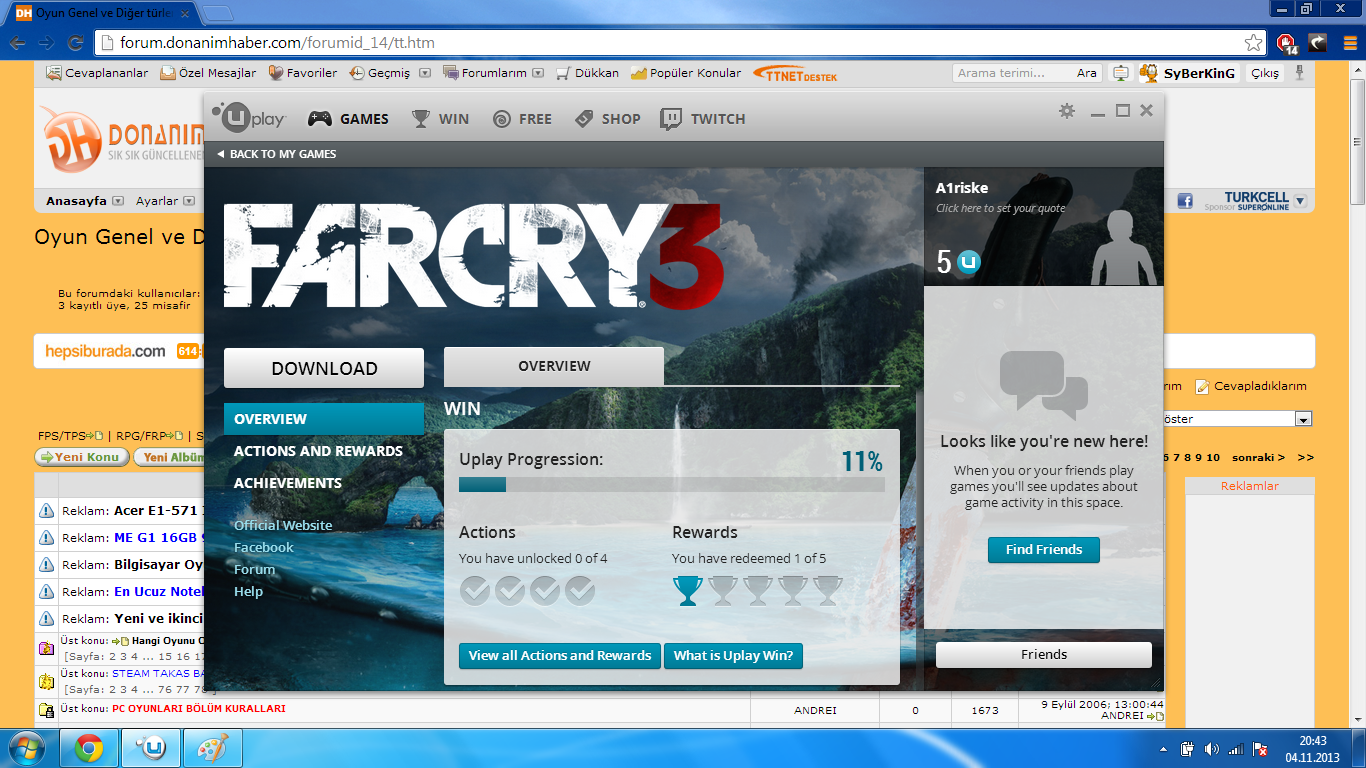
Task: Click the Arama terimi search field
Action: coord(1011,73)
